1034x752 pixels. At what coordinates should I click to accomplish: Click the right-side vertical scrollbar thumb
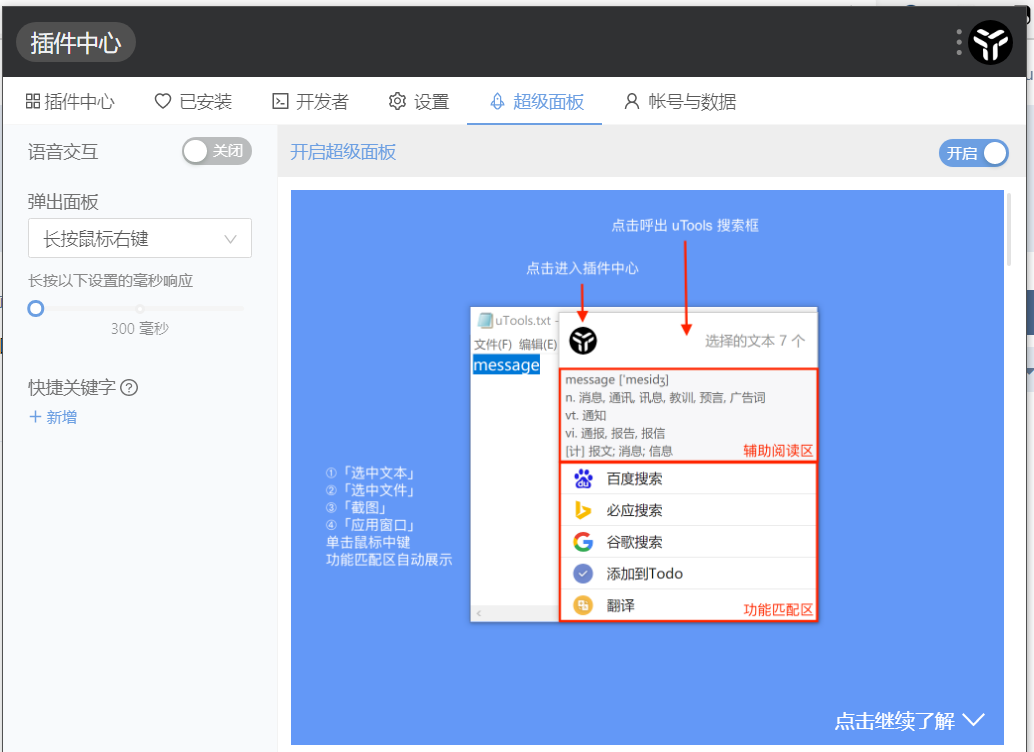pyautogui.click(x=1009, y=230)
